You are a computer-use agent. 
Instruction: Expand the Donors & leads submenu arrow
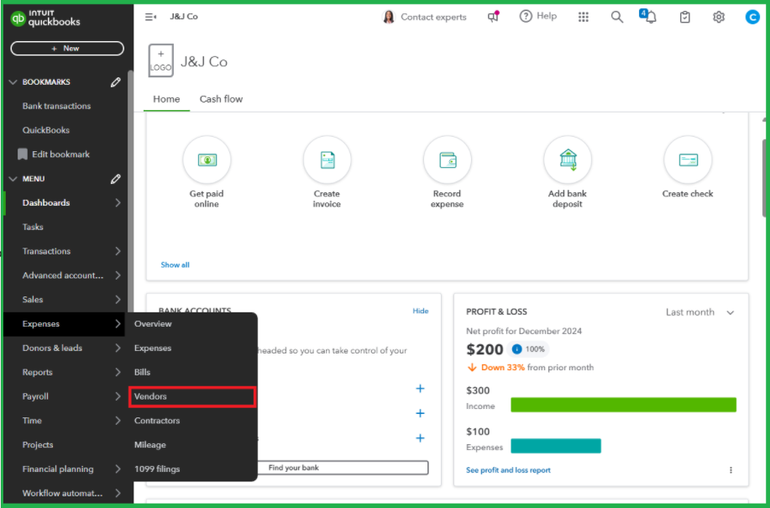[x=118, y=348]
